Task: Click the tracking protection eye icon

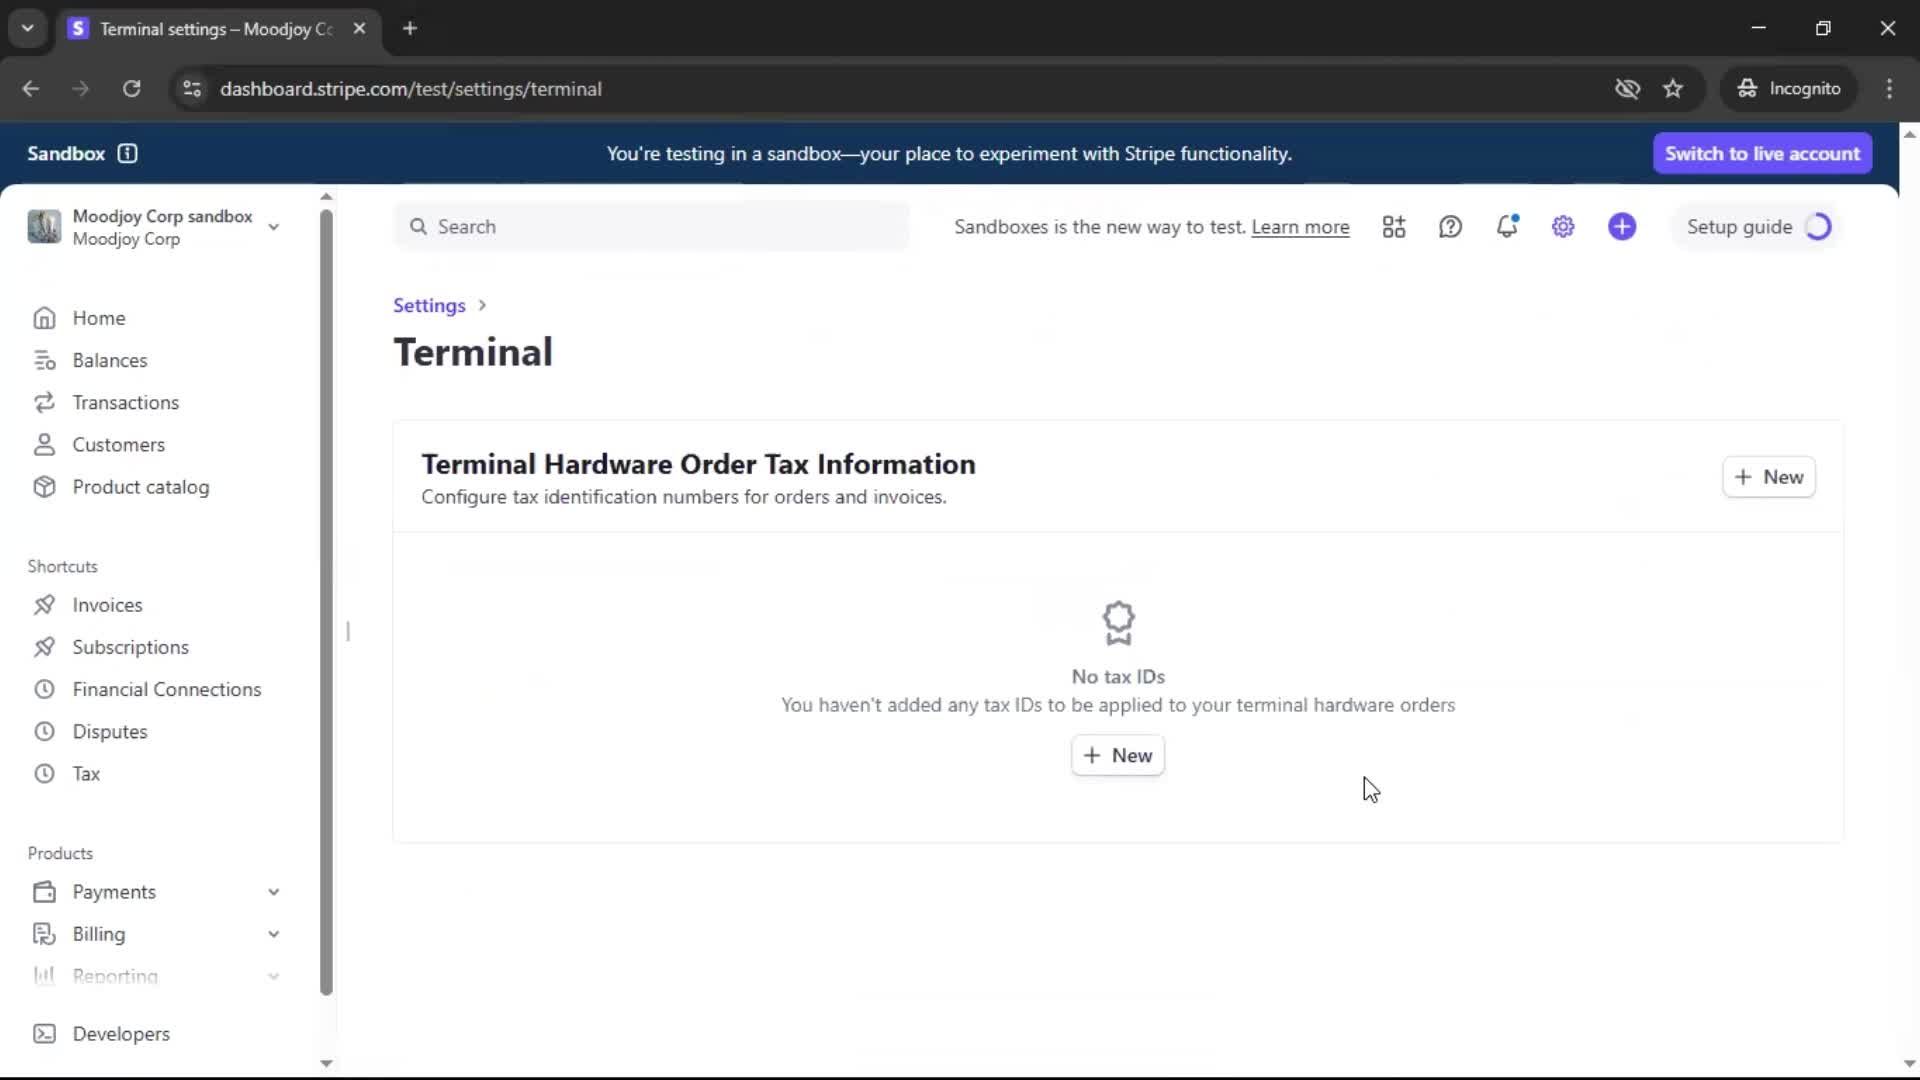Action: click(x=1627, y=89)
